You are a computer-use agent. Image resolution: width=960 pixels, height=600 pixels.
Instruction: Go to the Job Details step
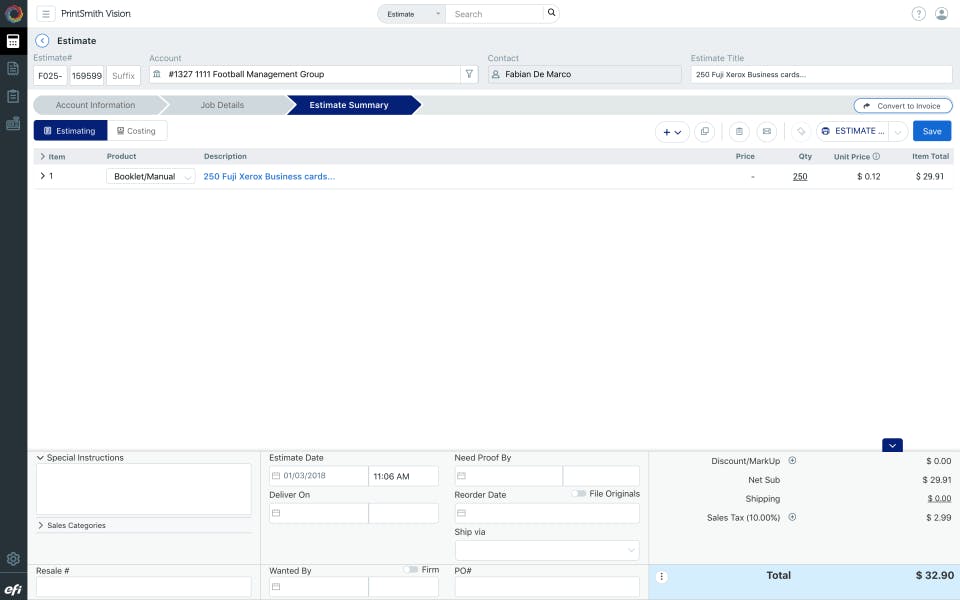click(221, 105)
